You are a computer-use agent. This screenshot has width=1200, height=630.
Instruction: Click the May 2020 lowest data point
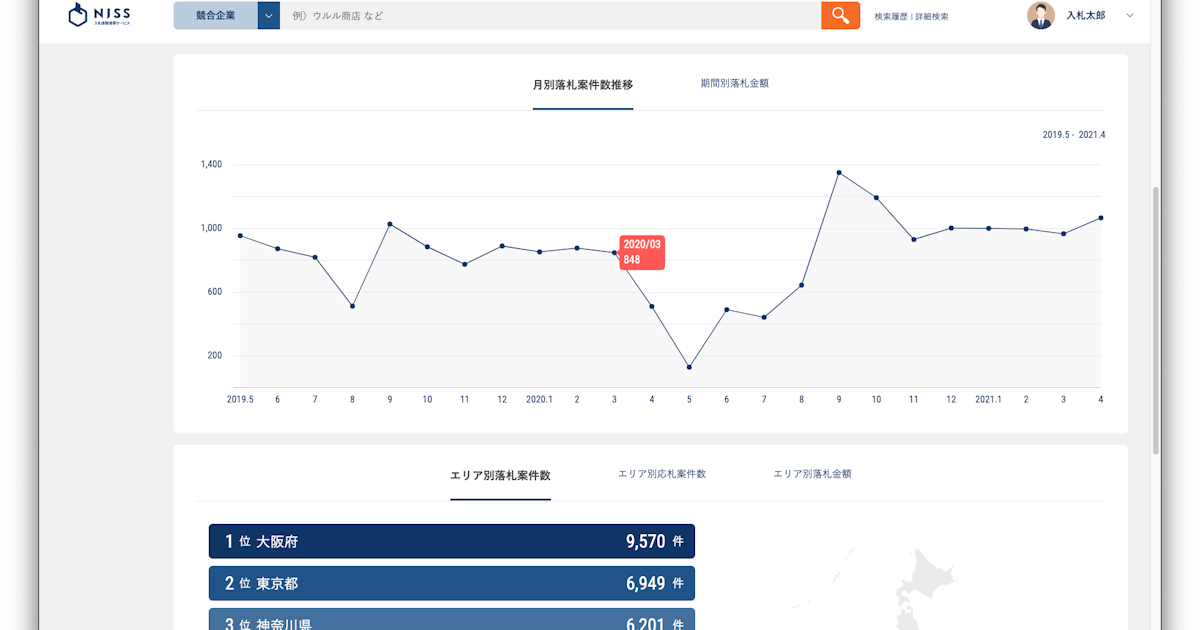tap(689, 367)
